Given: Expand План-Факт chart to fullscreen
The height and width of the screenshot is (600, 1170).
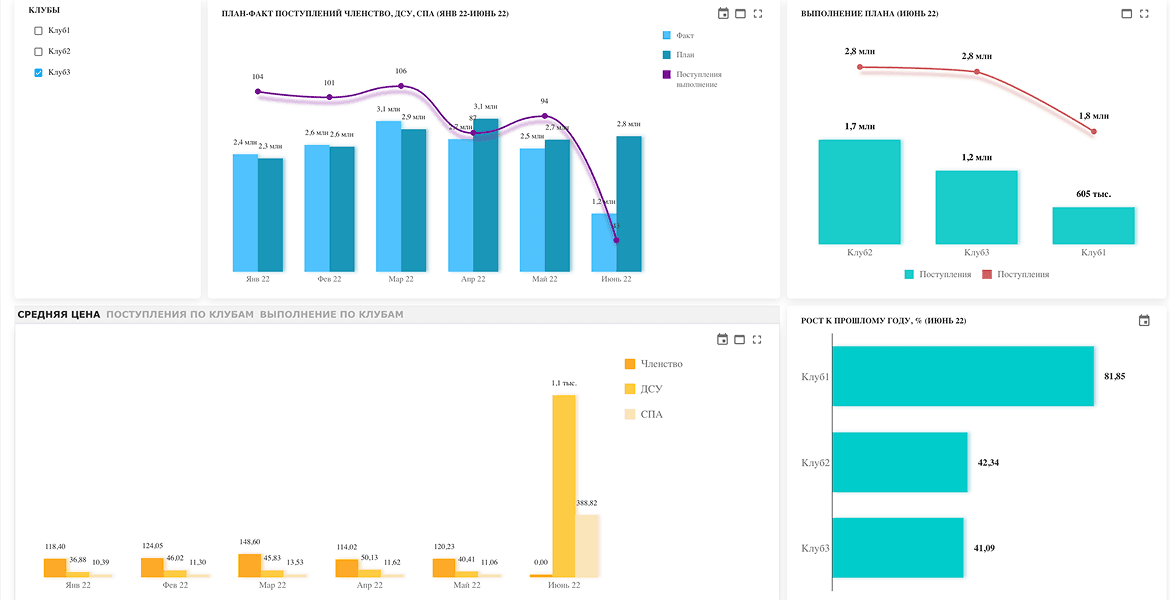Looking at the screenshot, I should click(x=758, y=13).
